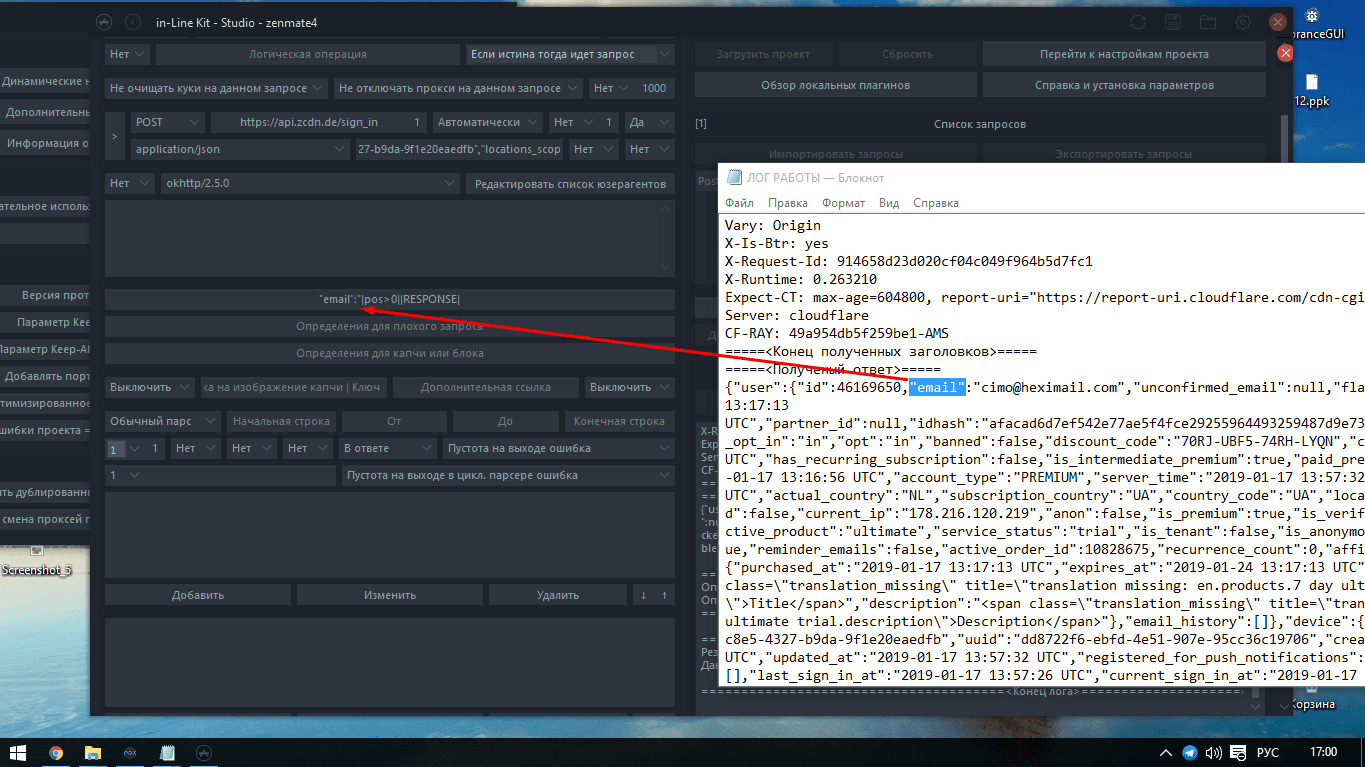Click 'Справка и установка параметров' button
This screenshot has height=767, width=1365.
(1124, 85)
